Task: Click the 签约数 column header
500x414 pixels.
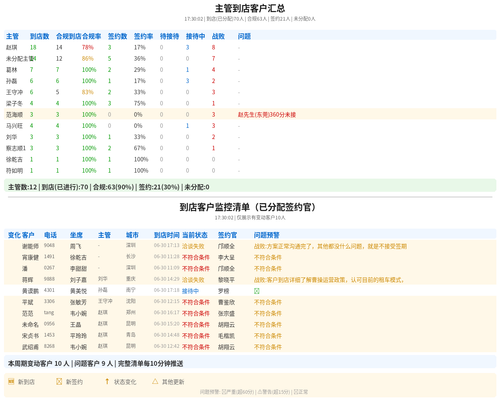Action: 117,36
